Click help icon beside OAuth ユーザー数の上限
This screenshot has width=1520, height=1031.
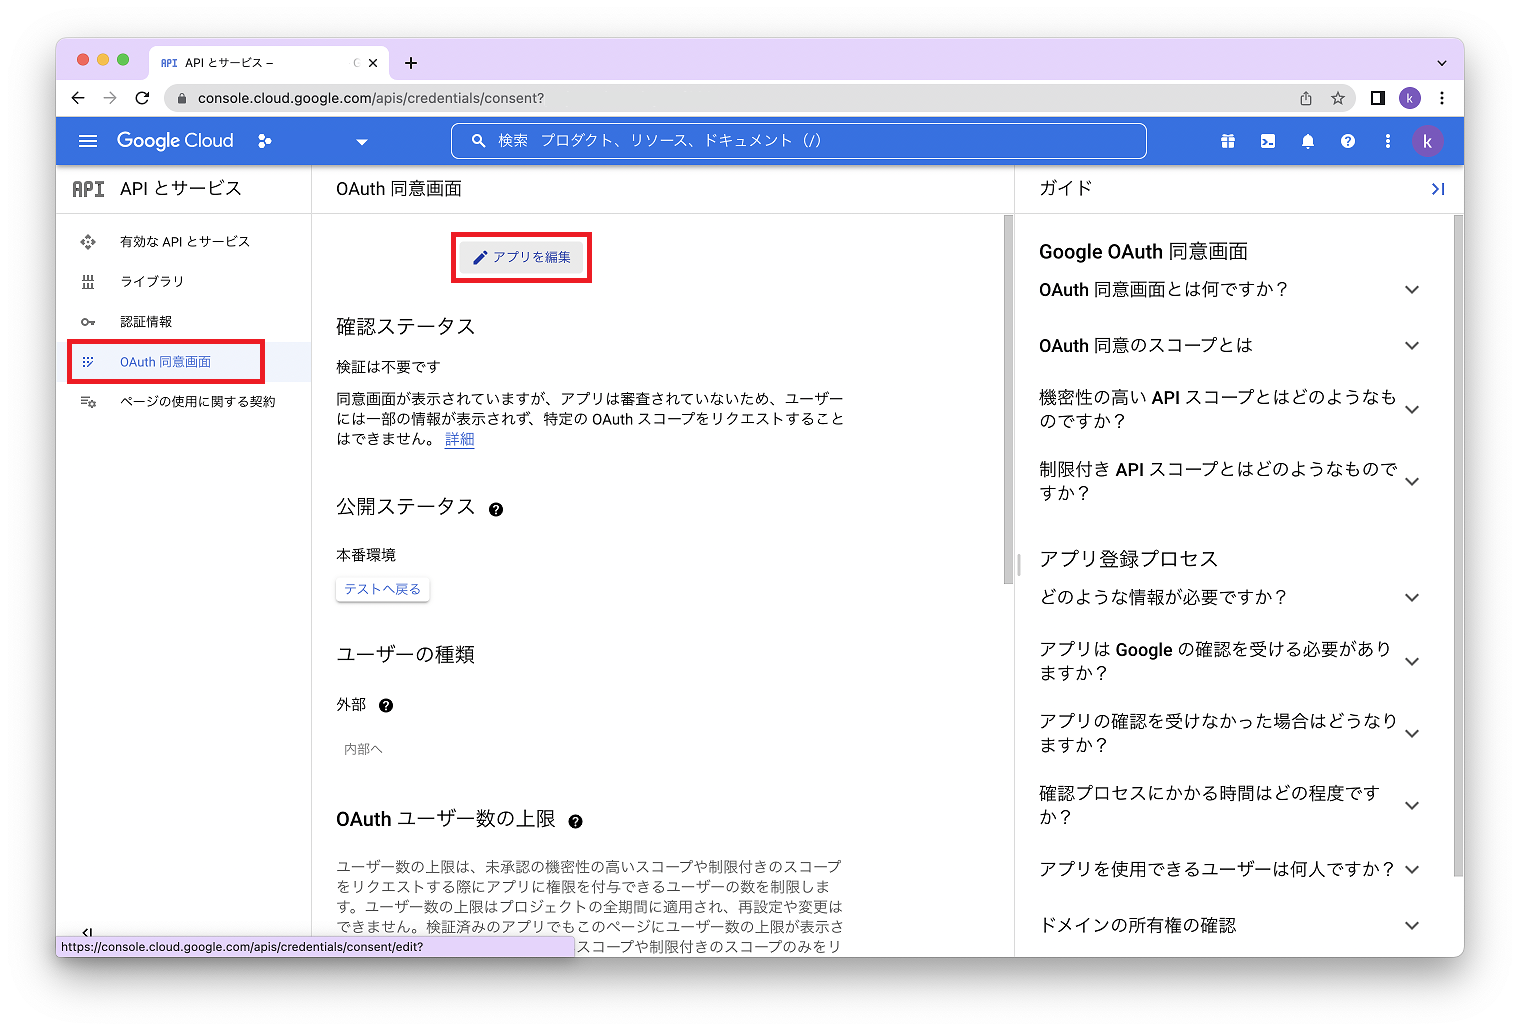(x=575, y=821)
